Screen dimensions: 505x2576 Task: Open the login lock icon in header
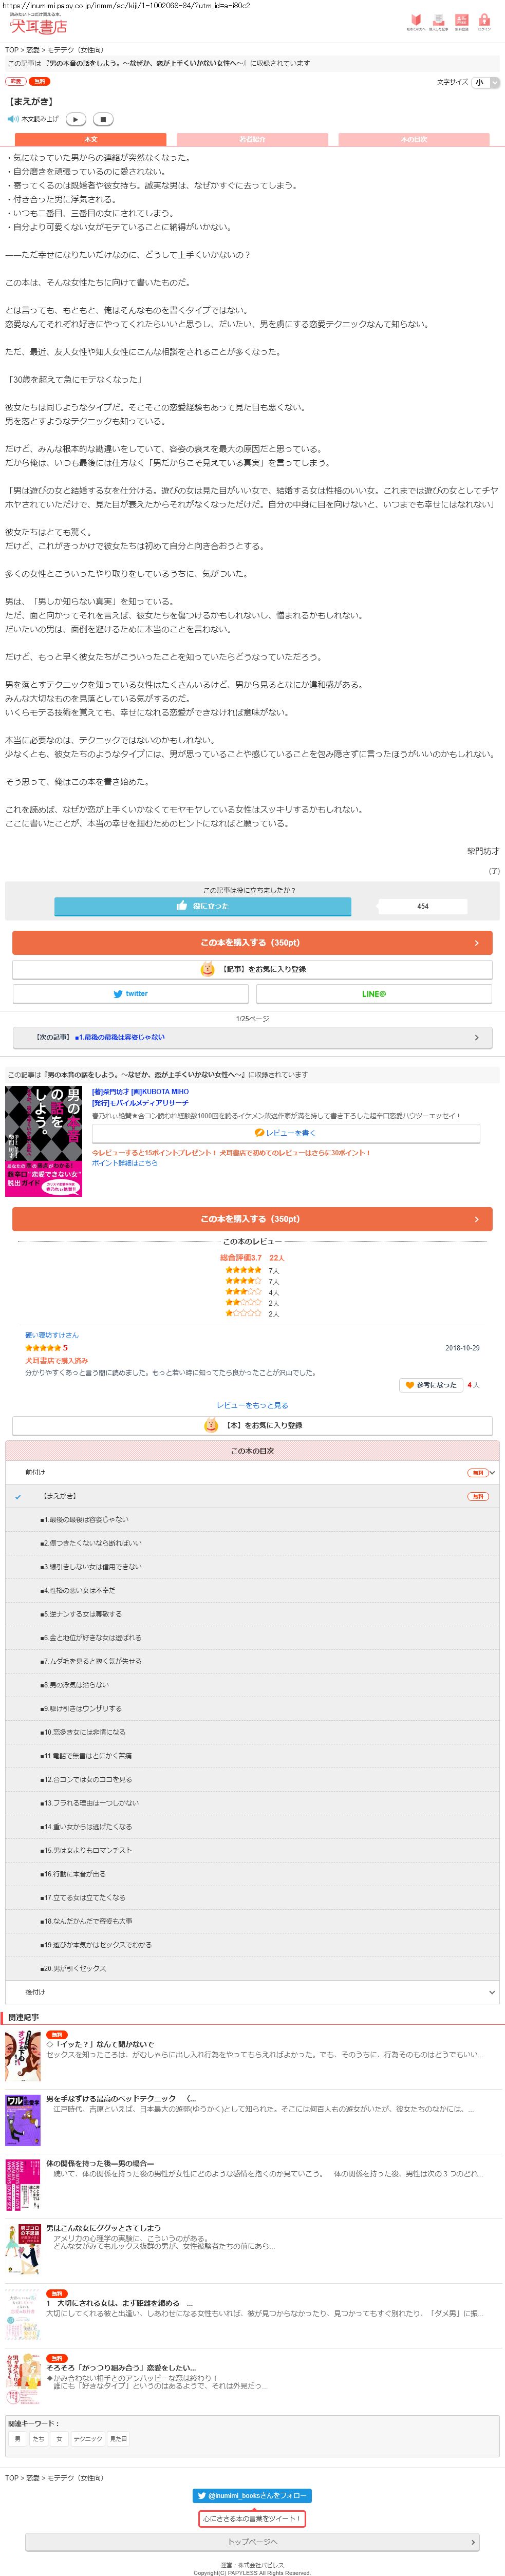(484, 22)
